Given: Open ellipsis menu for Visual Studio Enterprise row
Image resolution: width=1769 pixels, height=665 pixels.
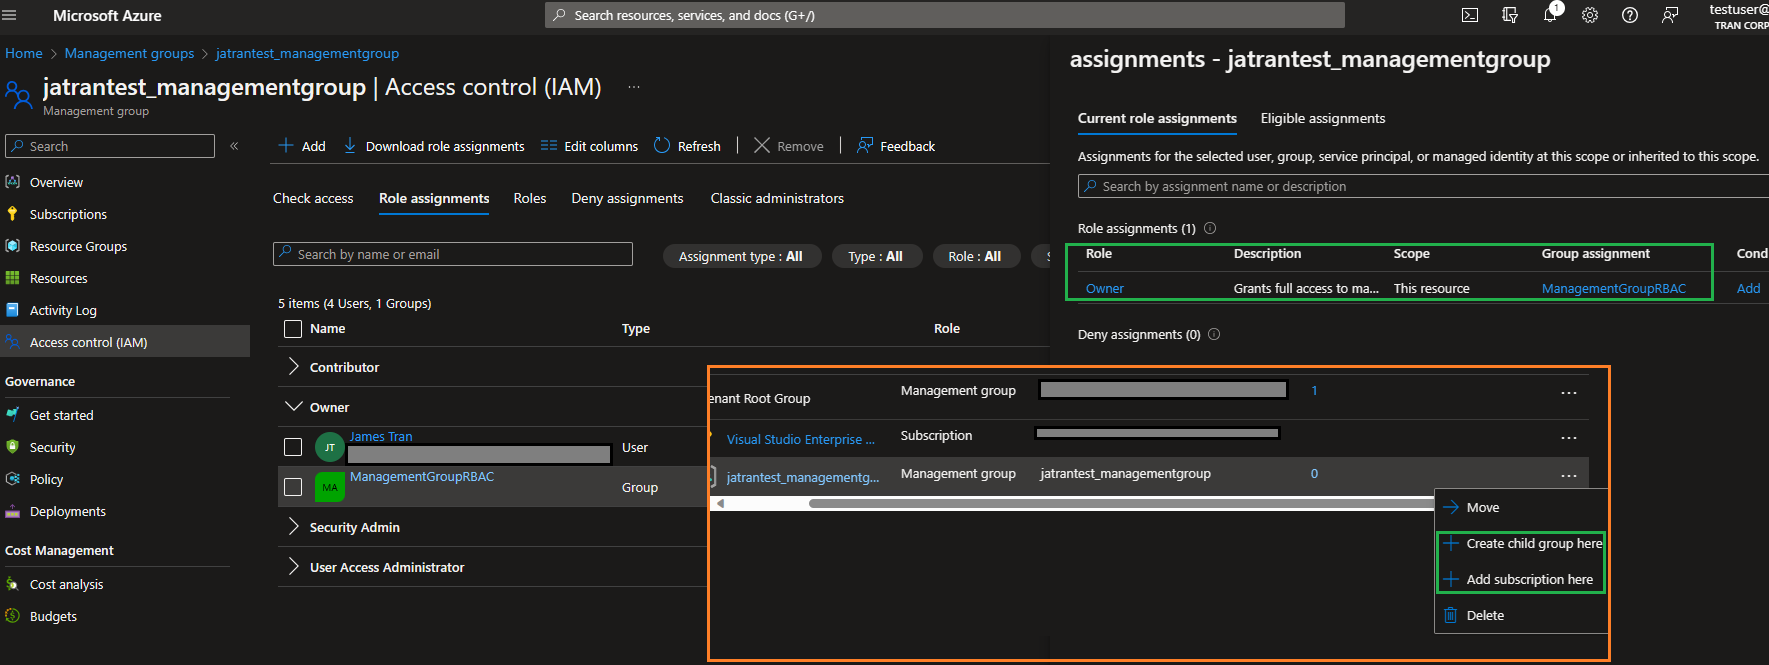Looking at the screenshot, I should [1569, 438].
